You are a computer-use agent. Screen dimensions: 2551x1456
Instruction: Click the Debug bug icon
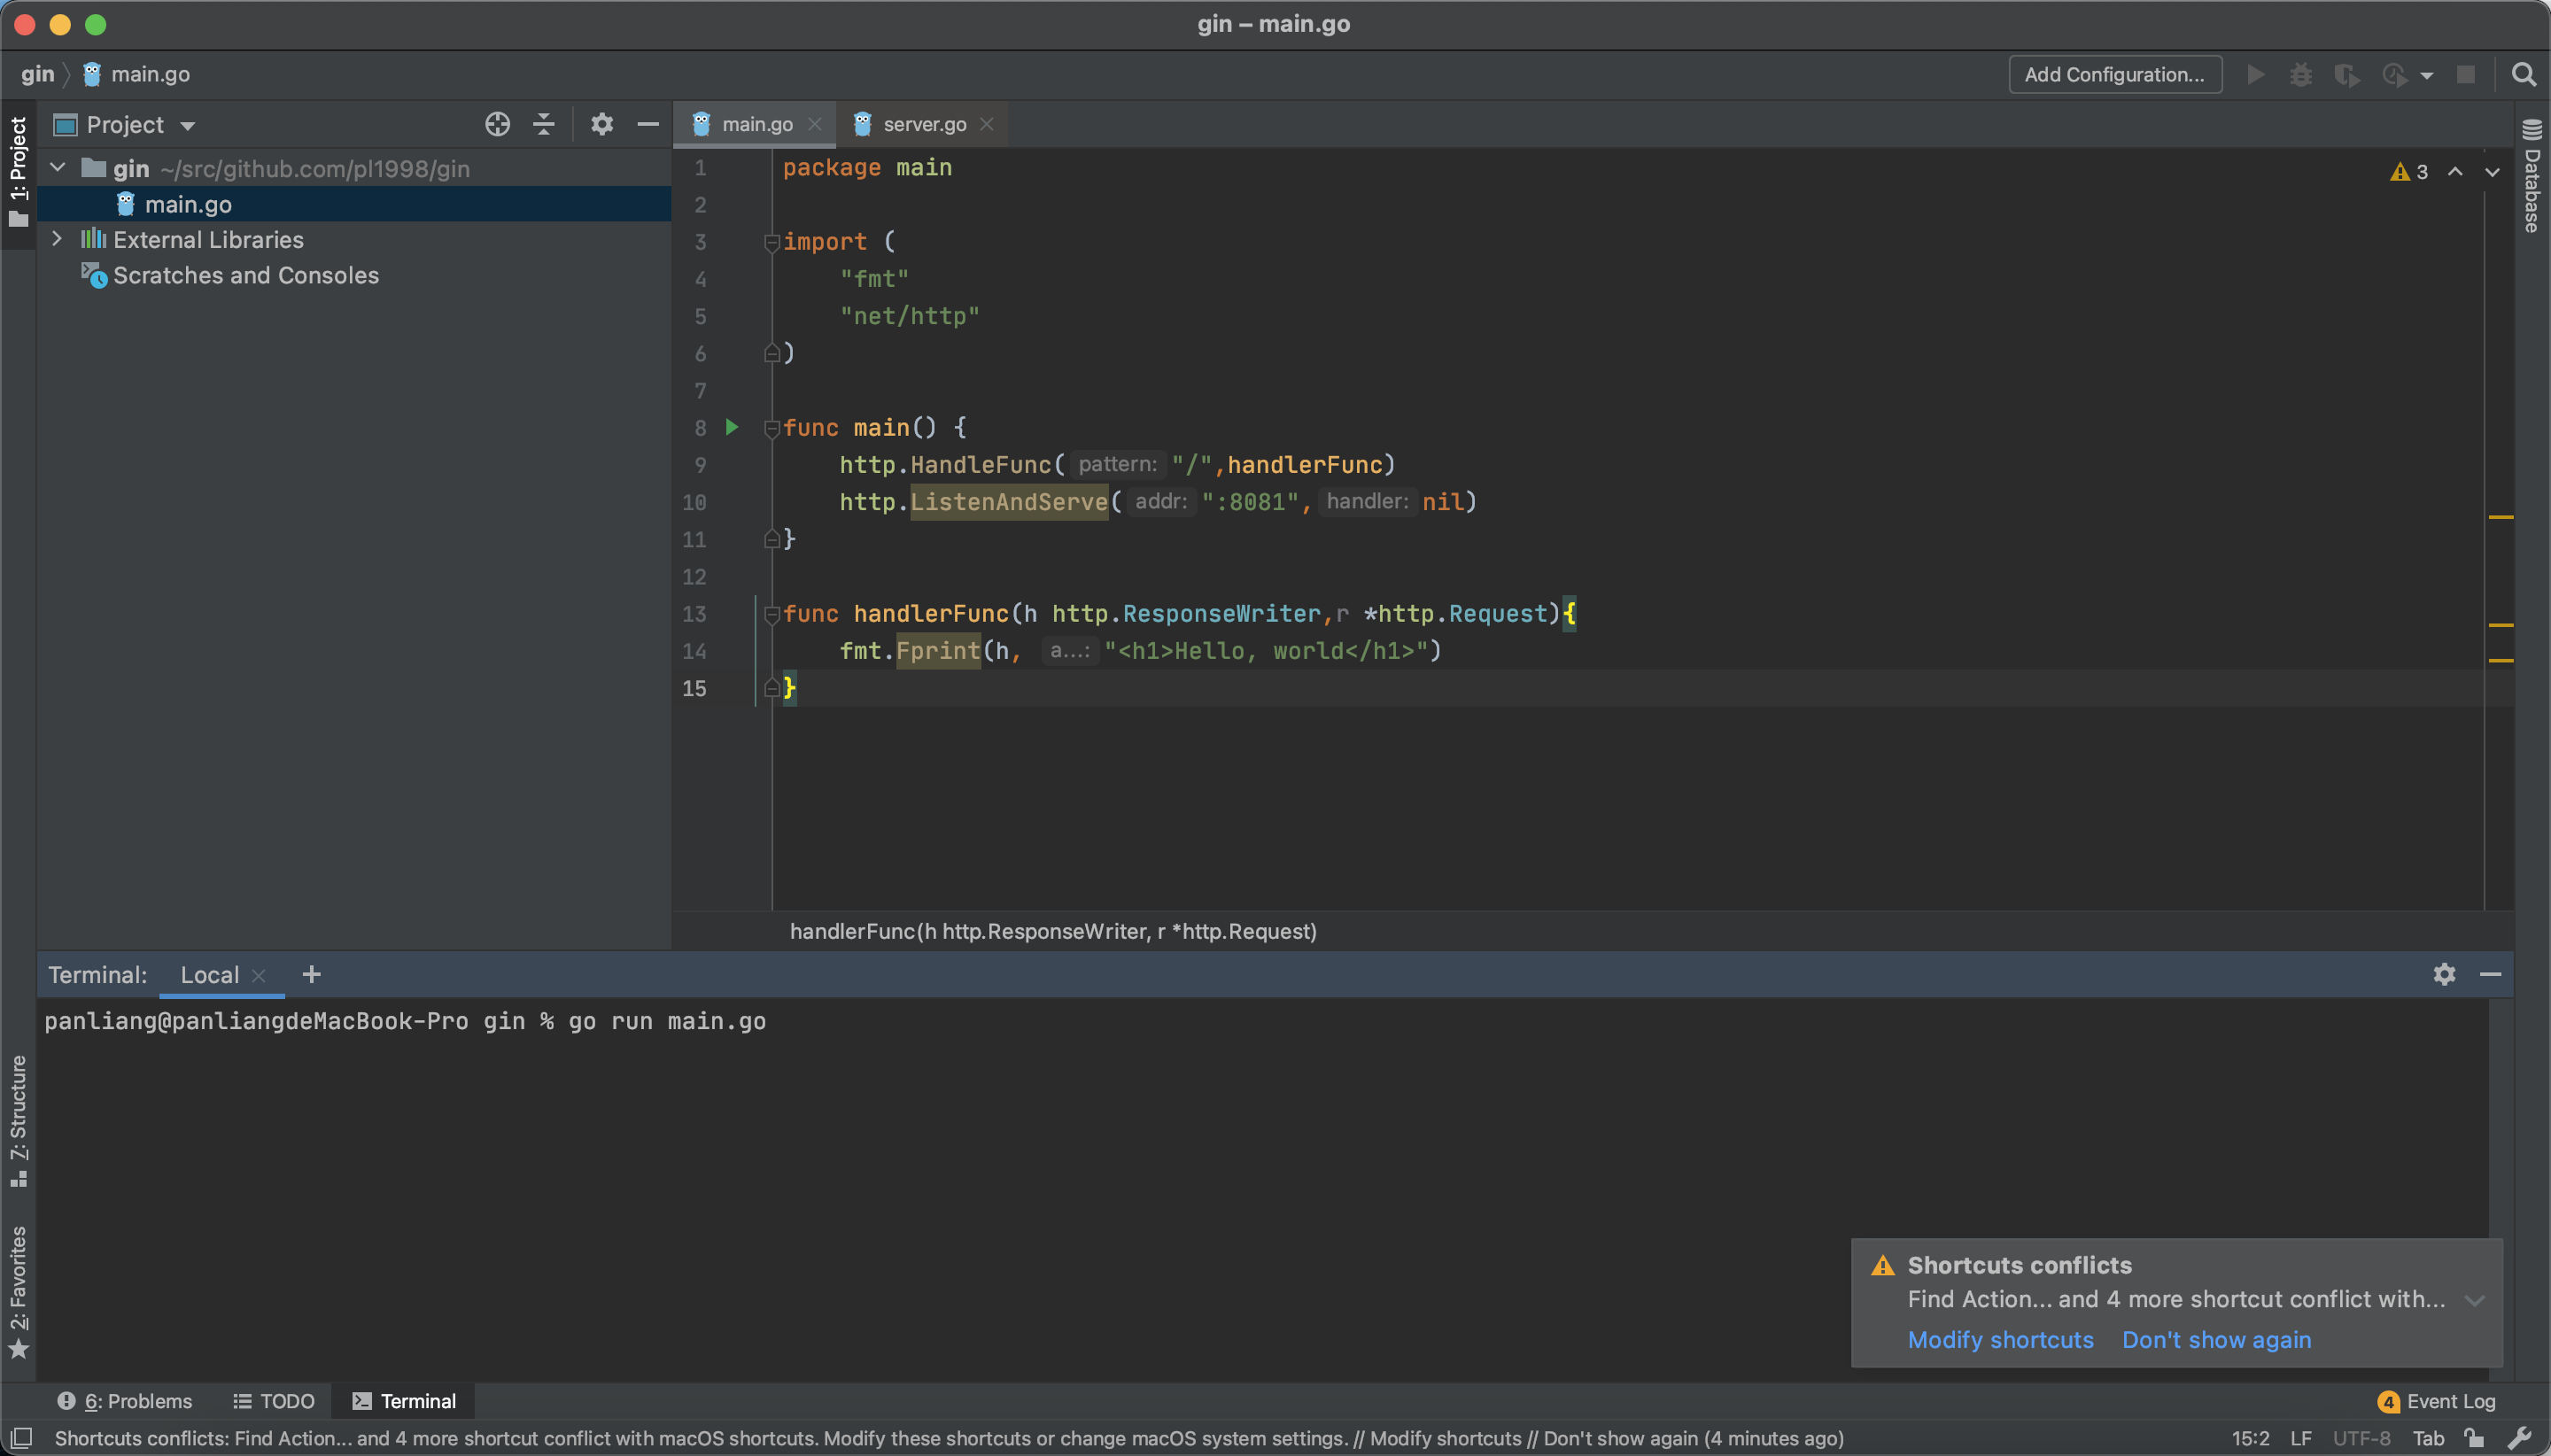[2301, 75]
